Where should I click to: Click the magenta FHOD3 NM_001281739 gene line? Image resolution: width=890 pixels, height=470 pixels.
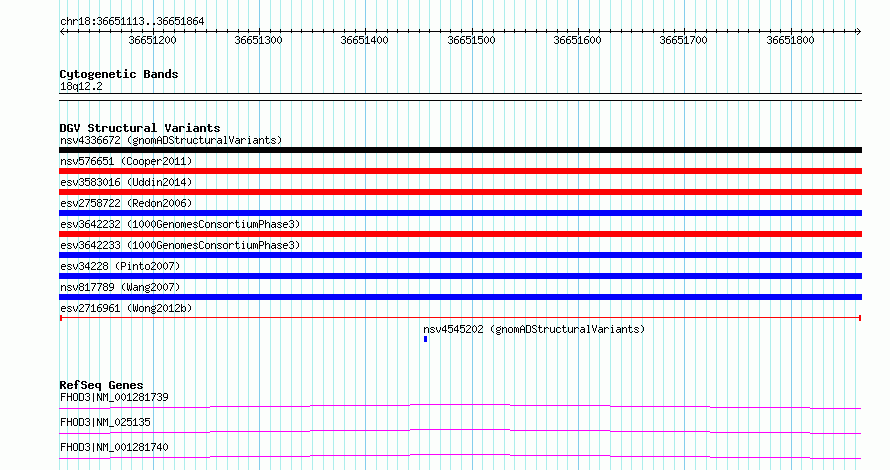[x=460, y=406]
